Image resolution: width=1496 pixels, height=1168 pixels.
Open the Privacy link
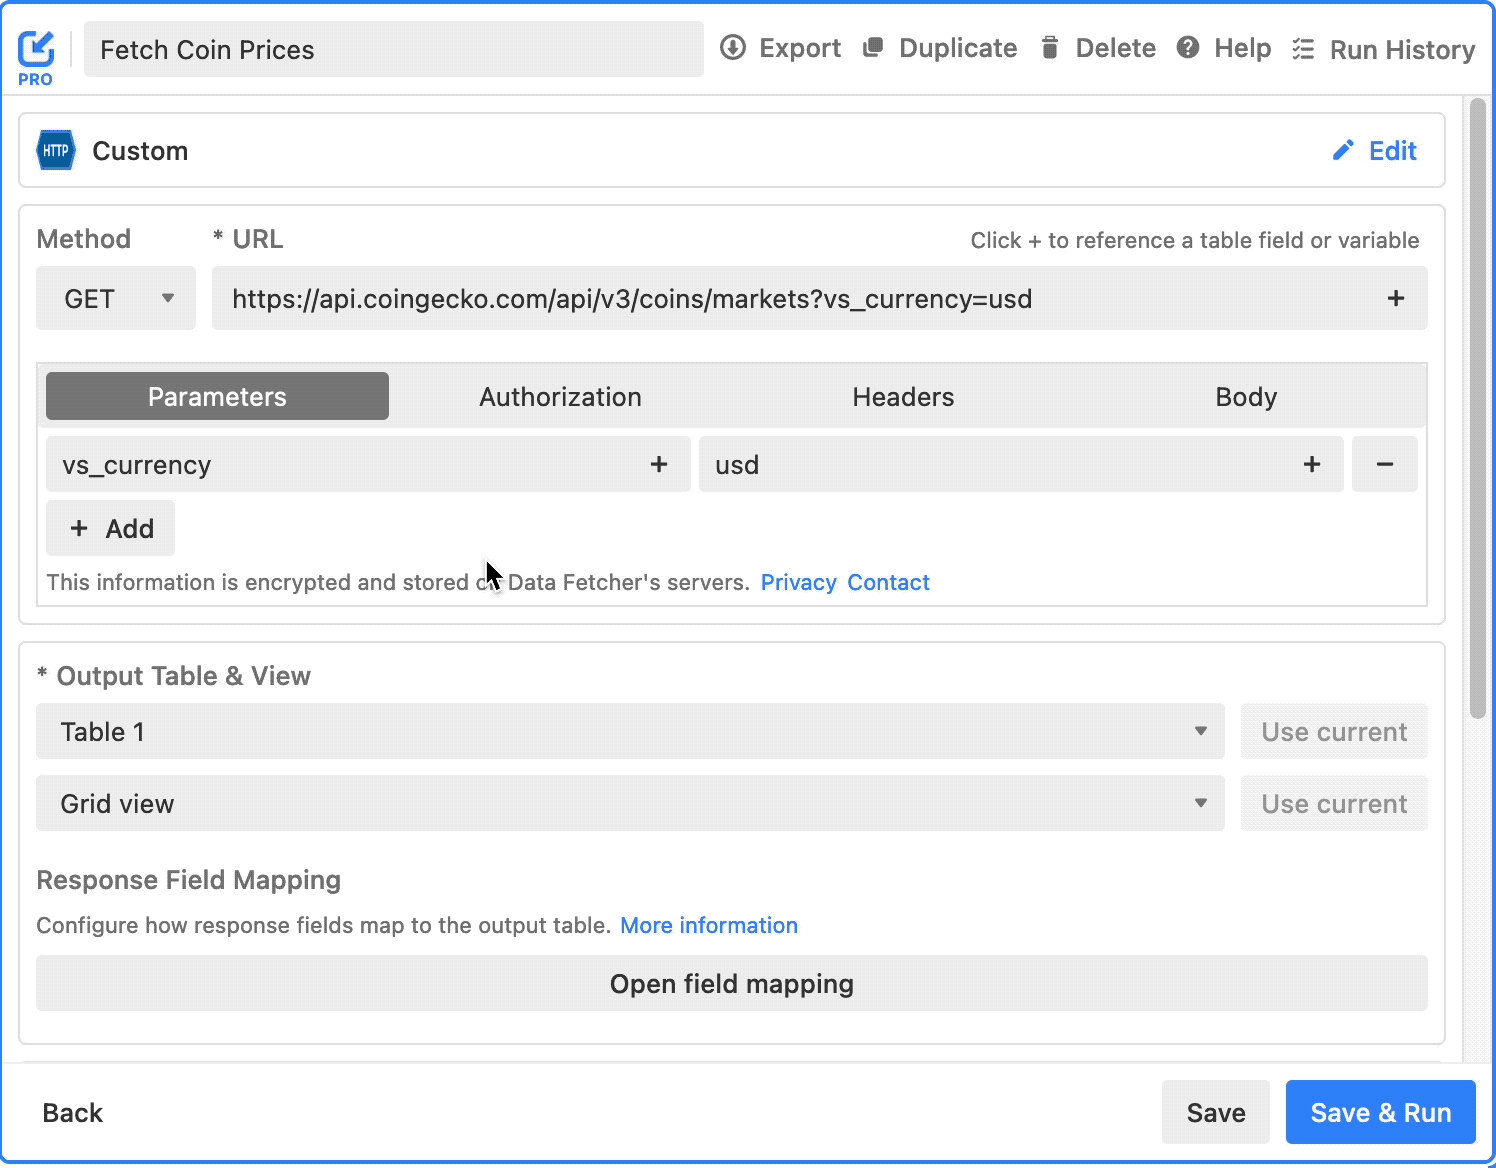pyautogui.click(x=798, y=582)
